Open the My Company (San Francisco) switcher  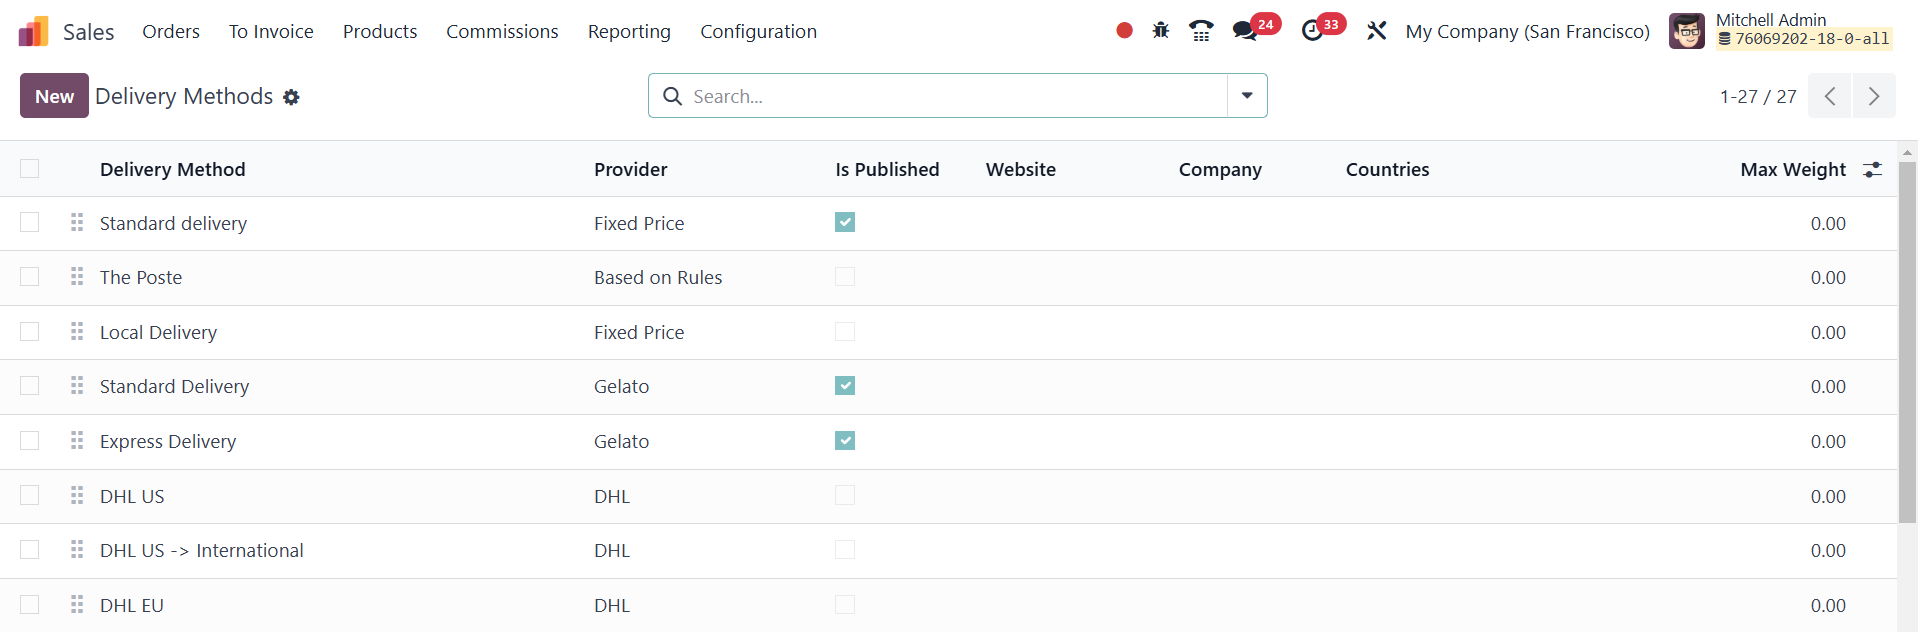click(1527, 32)
